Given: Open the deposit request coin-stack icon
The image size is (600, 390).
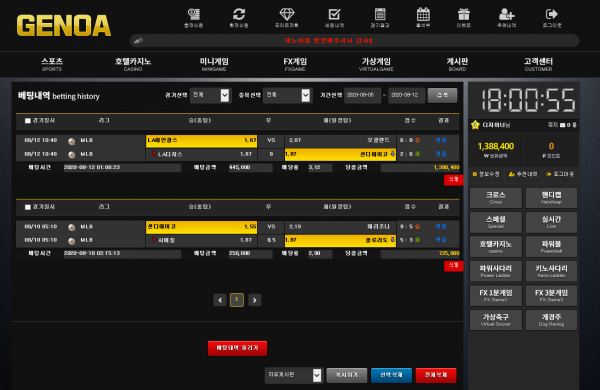Looking at the screenshot, I should pos(194,15).
